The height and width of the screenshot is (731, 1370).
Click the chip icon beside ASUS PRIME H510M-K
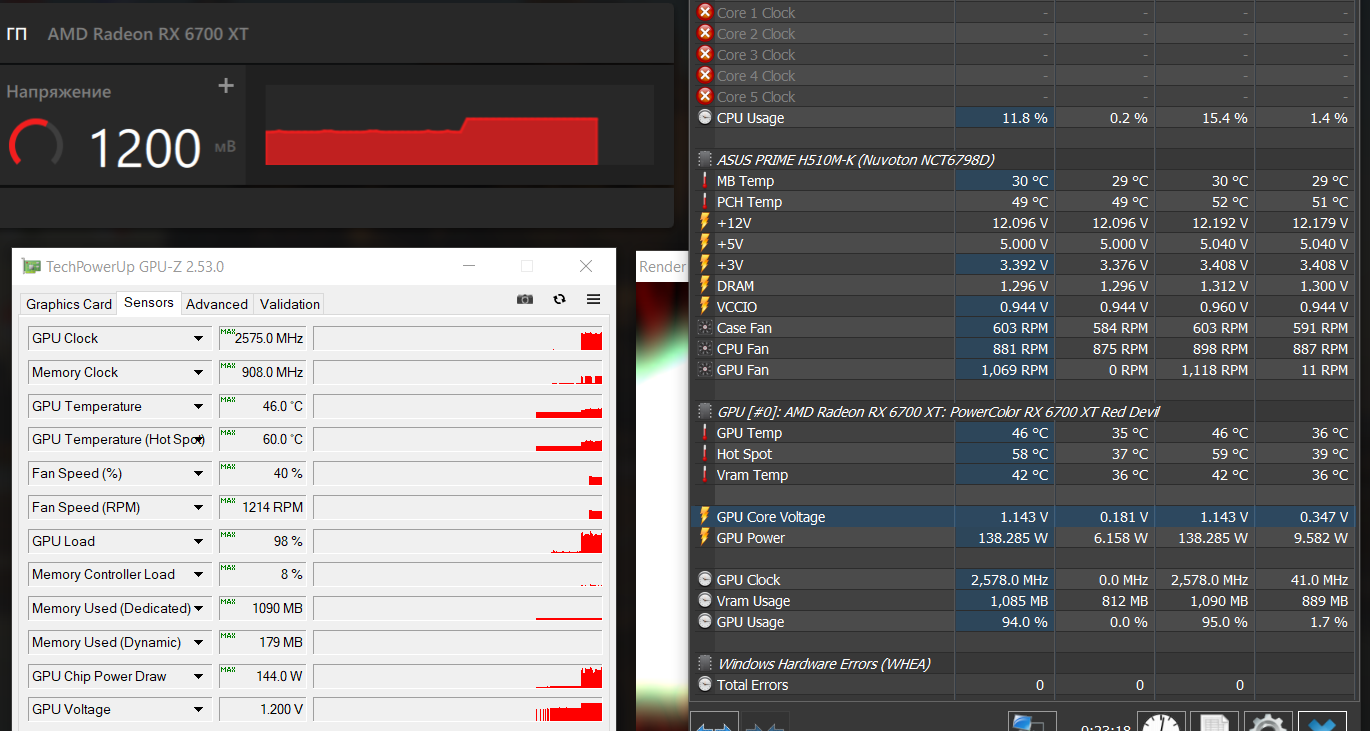pos(705,159)
